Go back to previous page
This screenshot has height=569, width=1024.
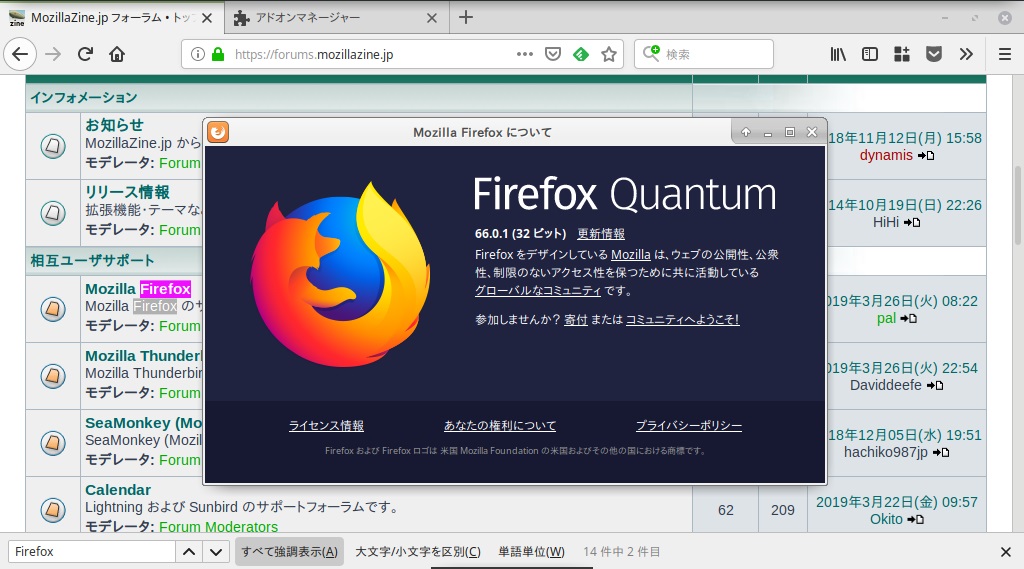click(20, 54)
